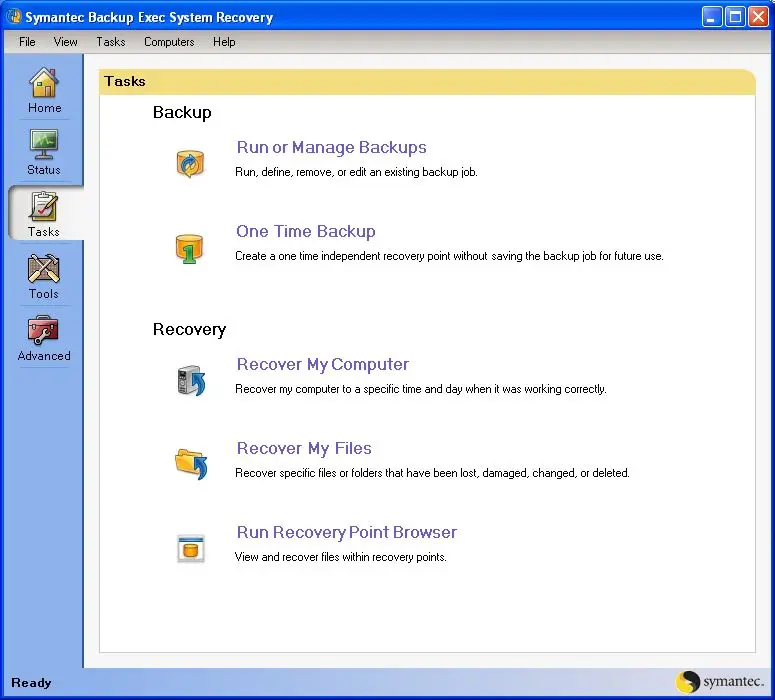Click the Recover My Files link
This screenshot has width=775, height=700.
click(x=304, y=448)
